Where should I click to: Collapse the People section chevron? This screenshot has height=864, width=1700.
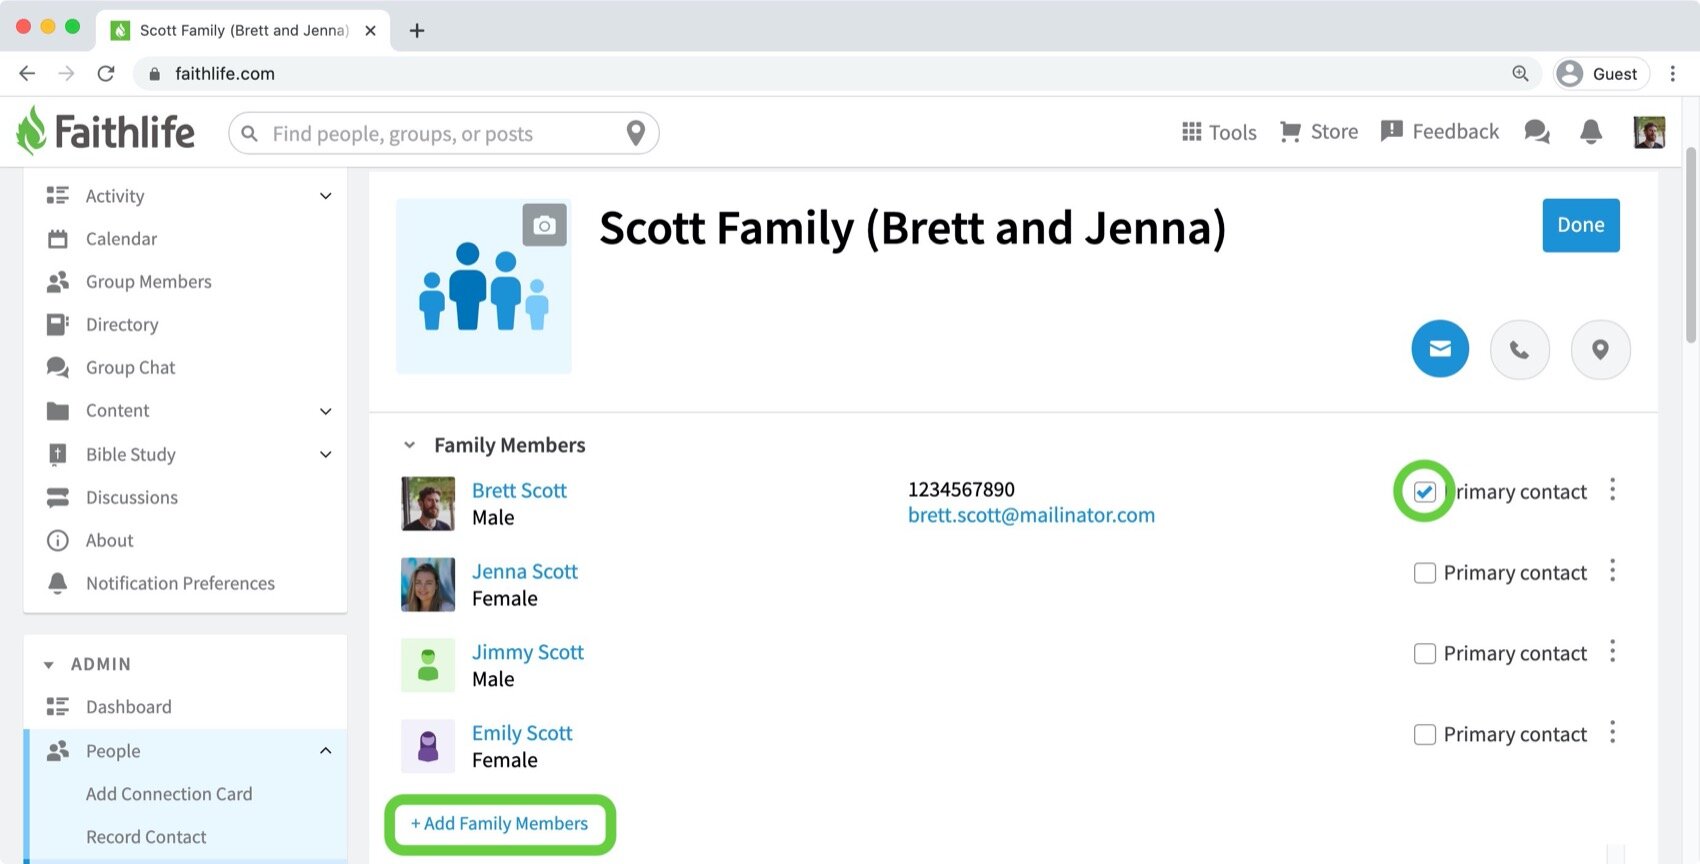[x=325, y=751]
